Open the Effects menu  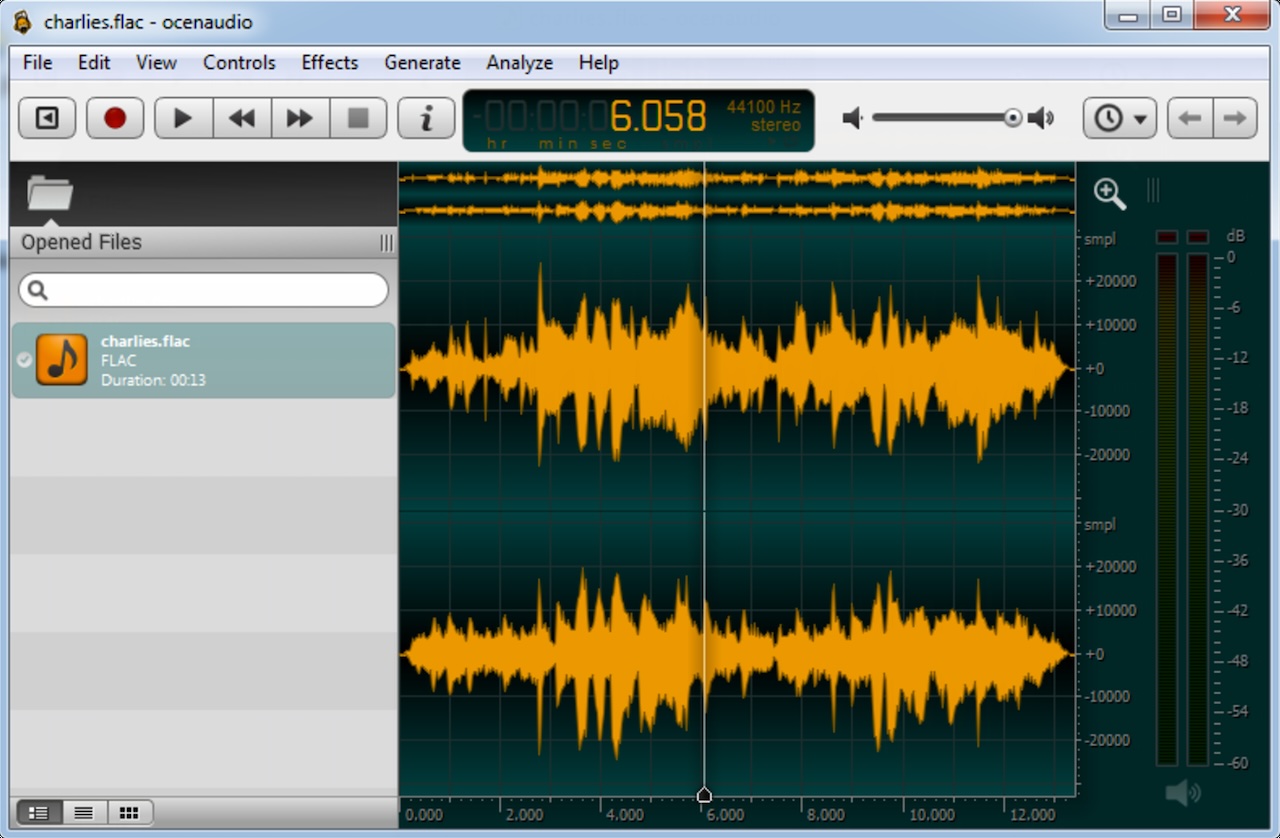[330, 62]
